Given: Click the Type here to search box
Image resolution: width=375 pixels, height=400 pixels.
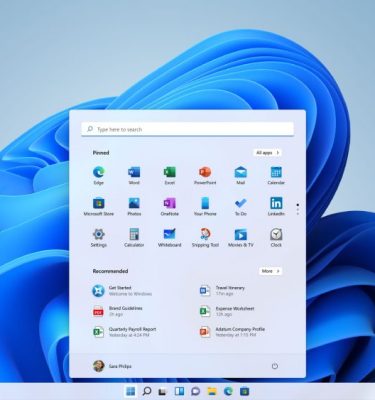Looking at the screenshot, I should pos(188,129).
